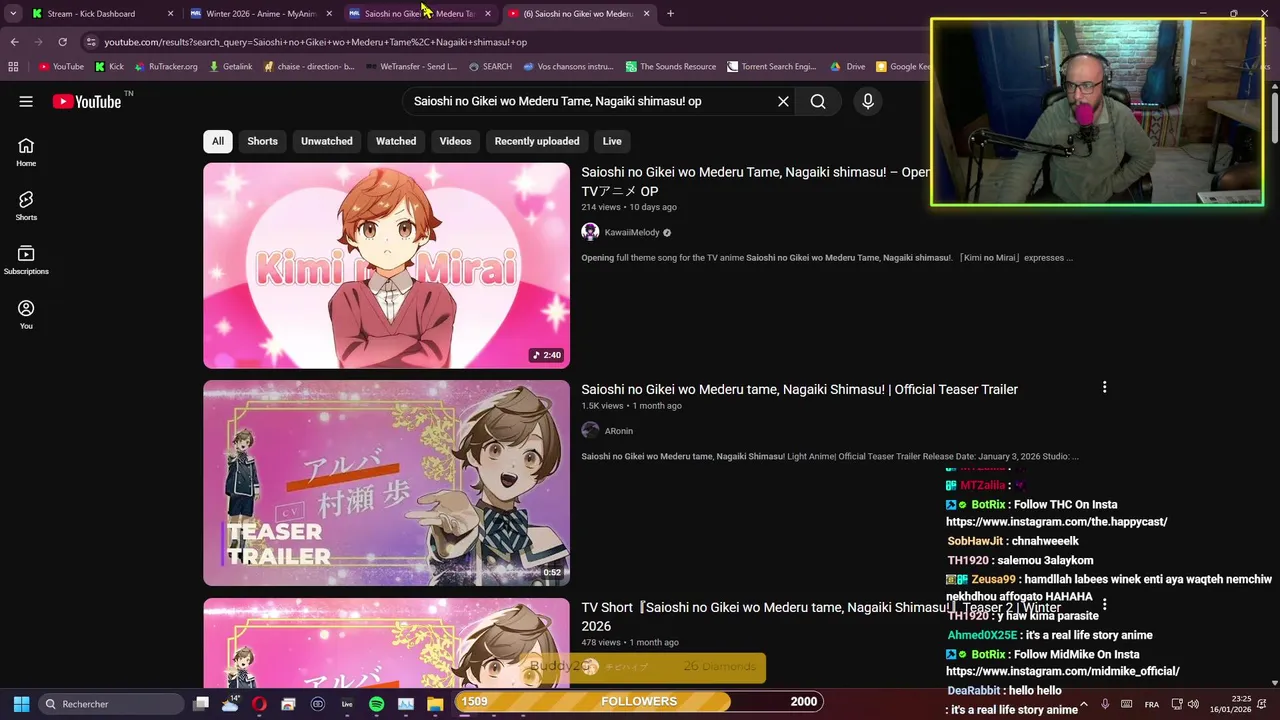
Task: Open the Kick bookmark
Action: pyautogui.click(x=109, y=67)
